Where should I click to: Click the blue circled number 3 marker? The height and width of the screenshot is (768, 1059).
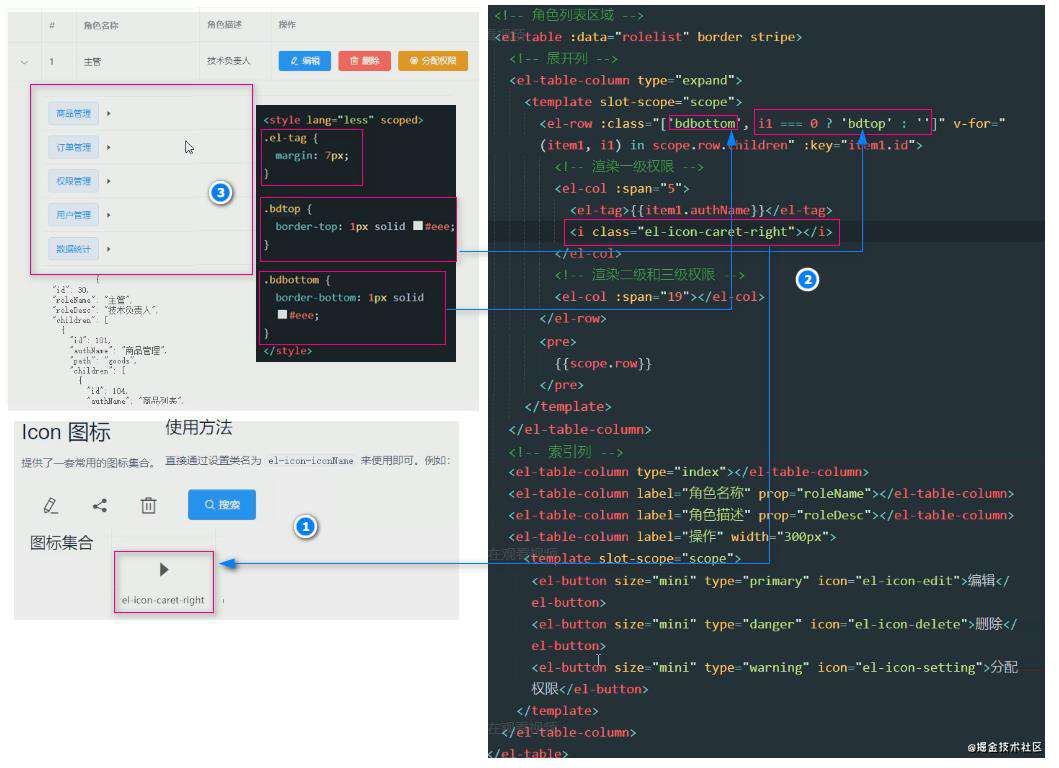coord(220,193)
